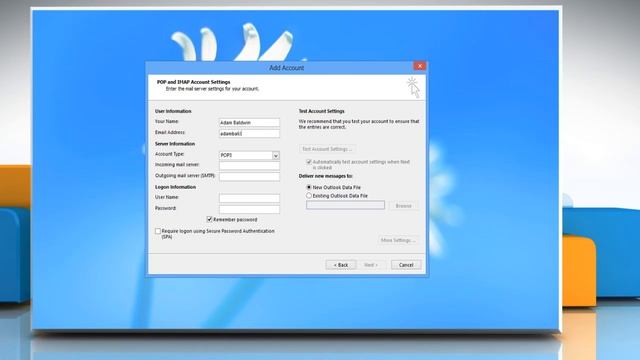The height and width of the screenshot is (360, 640).
Task: Enable Require logon using Secure Password Authentication
Action: [x=158, y=231]
